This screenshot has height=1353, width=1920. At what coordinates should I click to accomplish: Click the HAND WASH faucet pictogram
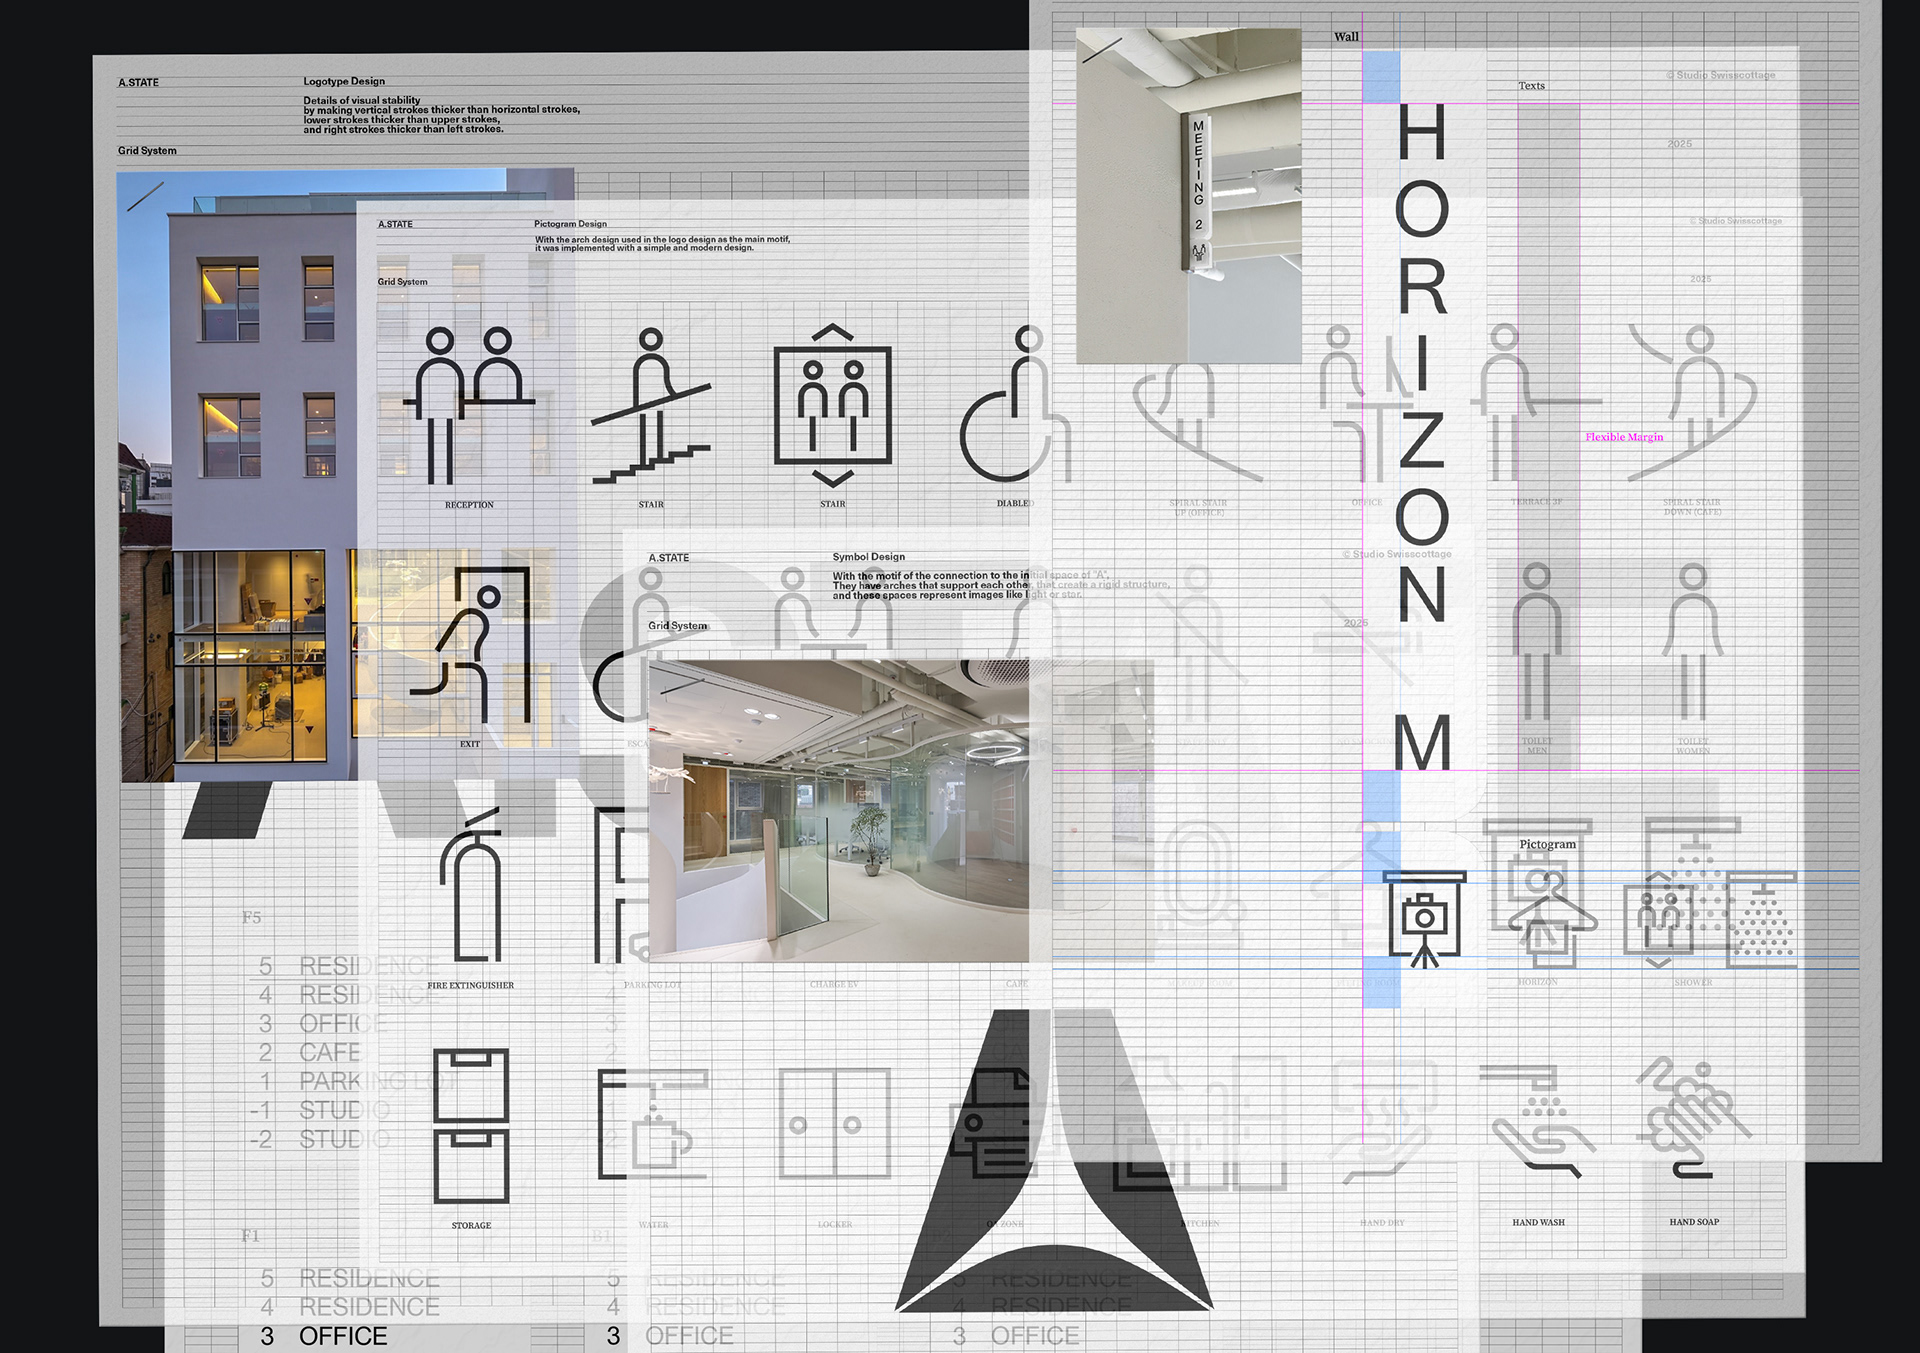[x=1538, y=1122]
